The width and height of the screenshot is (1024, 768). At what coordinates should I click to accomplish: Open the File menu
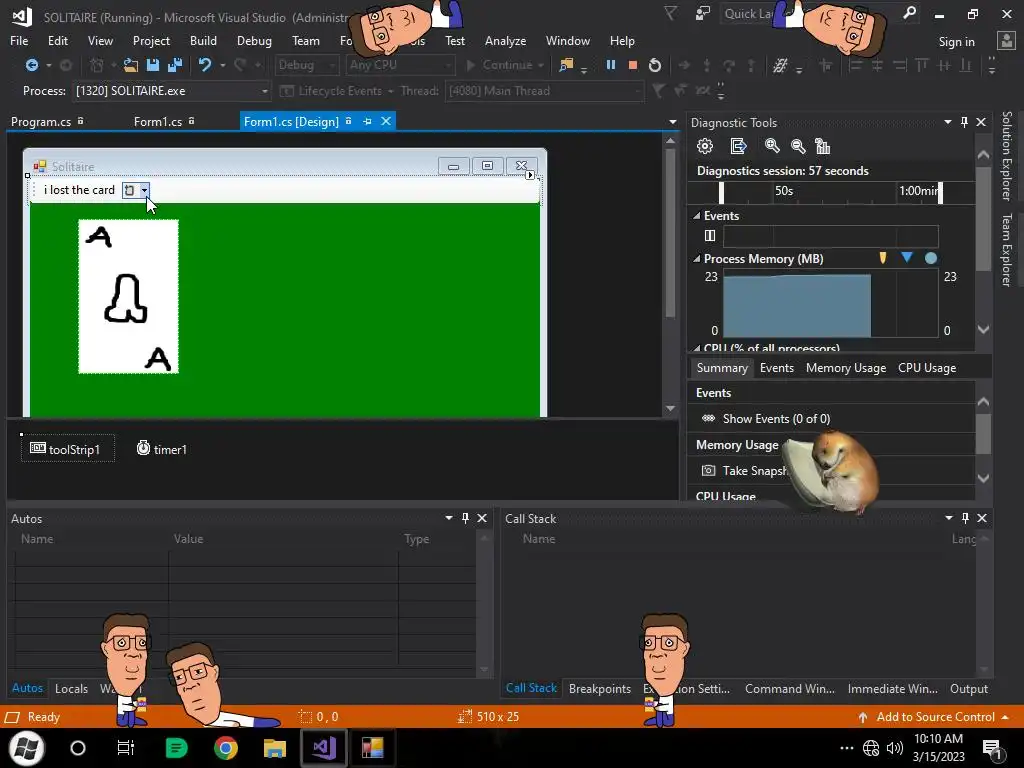pos(19,40)
